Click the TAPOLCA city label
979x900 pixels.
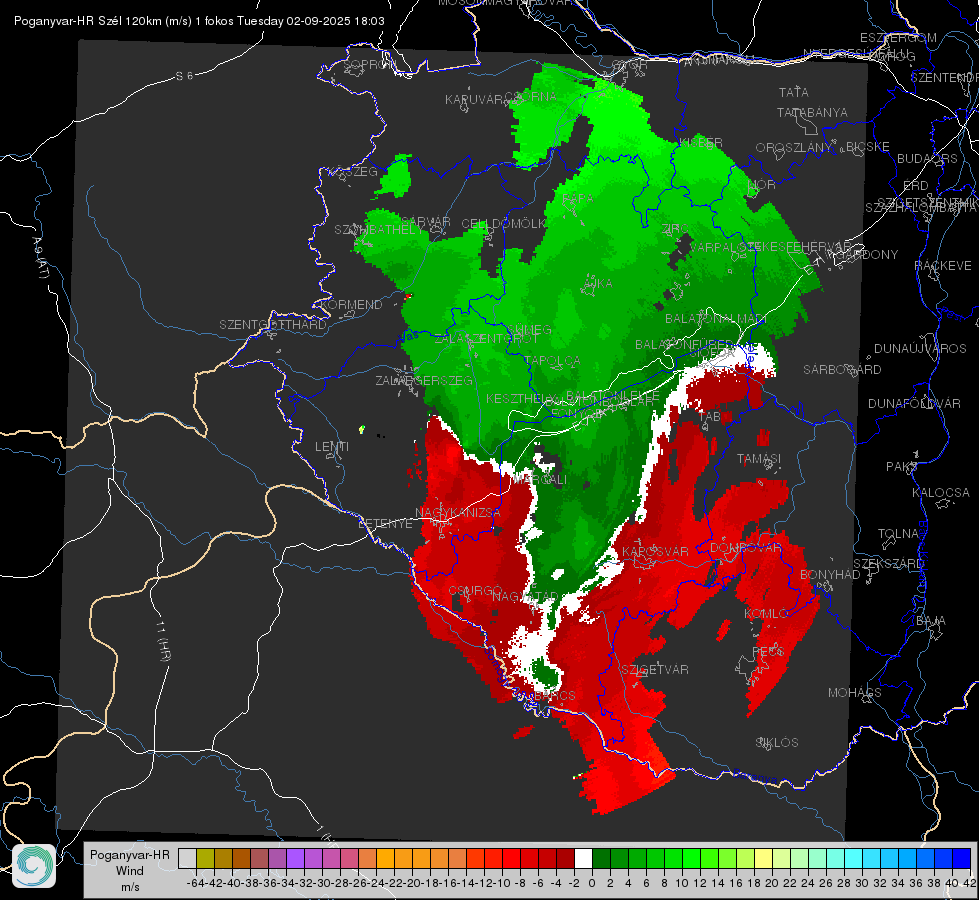coord(552,360)
